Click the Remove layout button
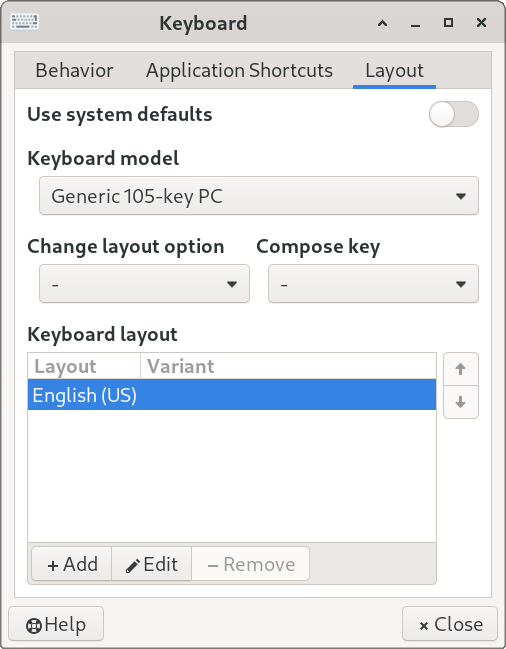The image size is (506, 649). [251, 564]
